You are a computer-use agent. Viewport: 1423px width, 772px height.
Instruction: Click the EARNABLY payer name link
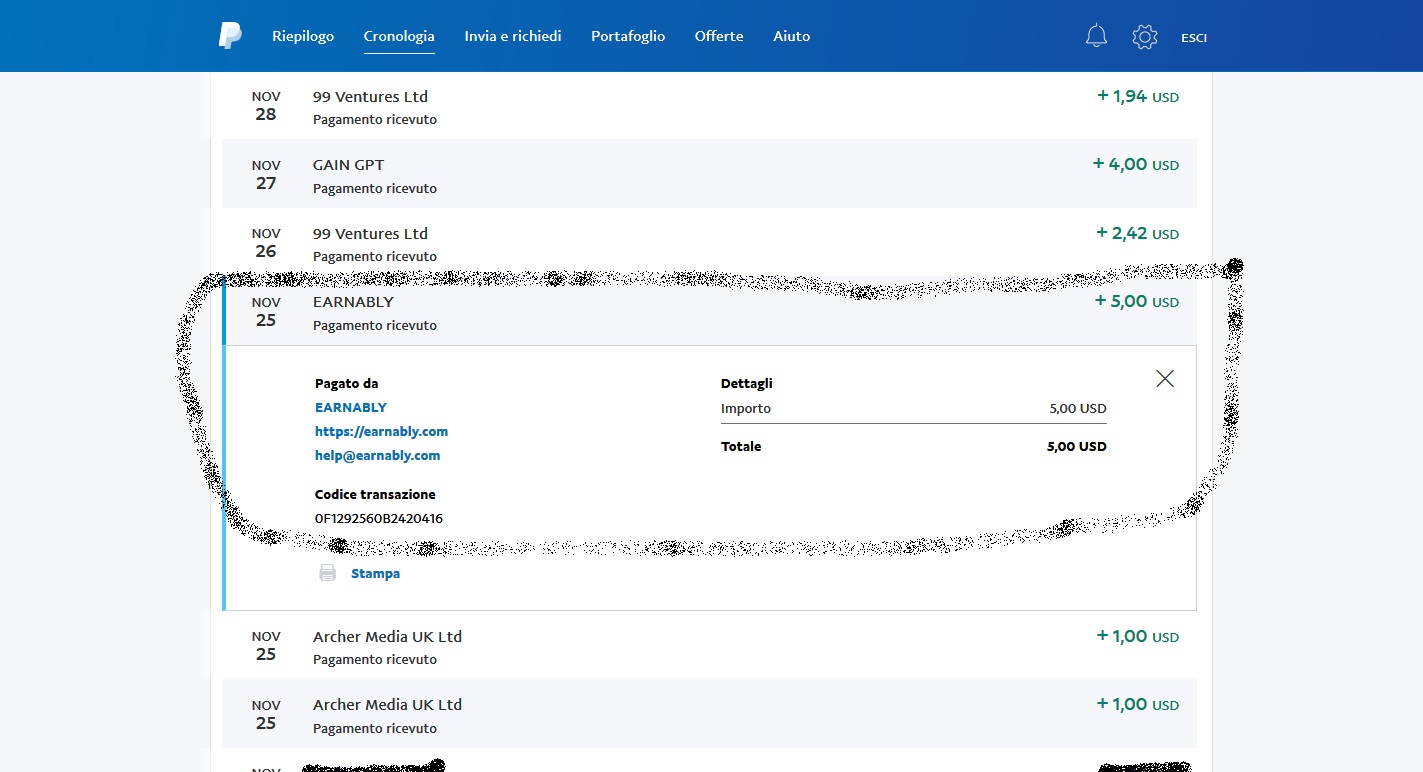click(x=351, y=407)
